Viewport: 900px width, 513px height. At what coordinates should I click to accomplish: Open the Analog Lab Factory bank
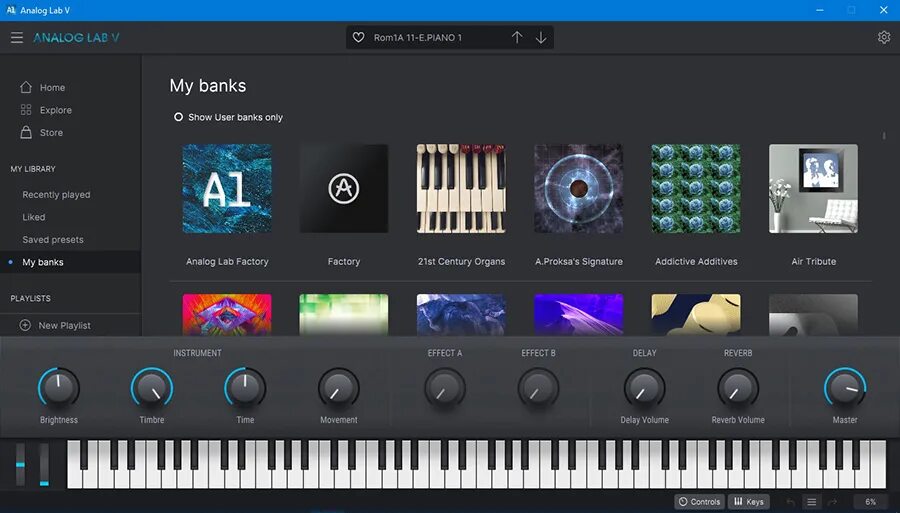[x=227, y=189]
